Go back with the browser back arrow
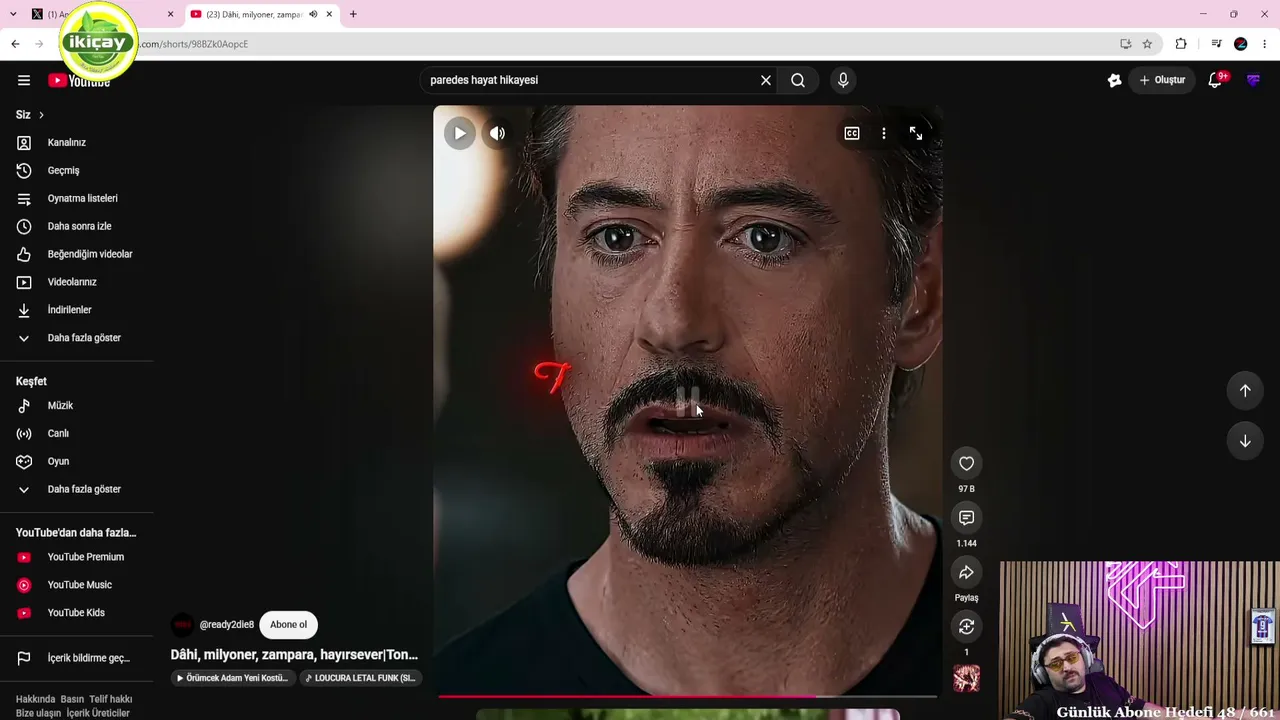 (x=15, y=44)
